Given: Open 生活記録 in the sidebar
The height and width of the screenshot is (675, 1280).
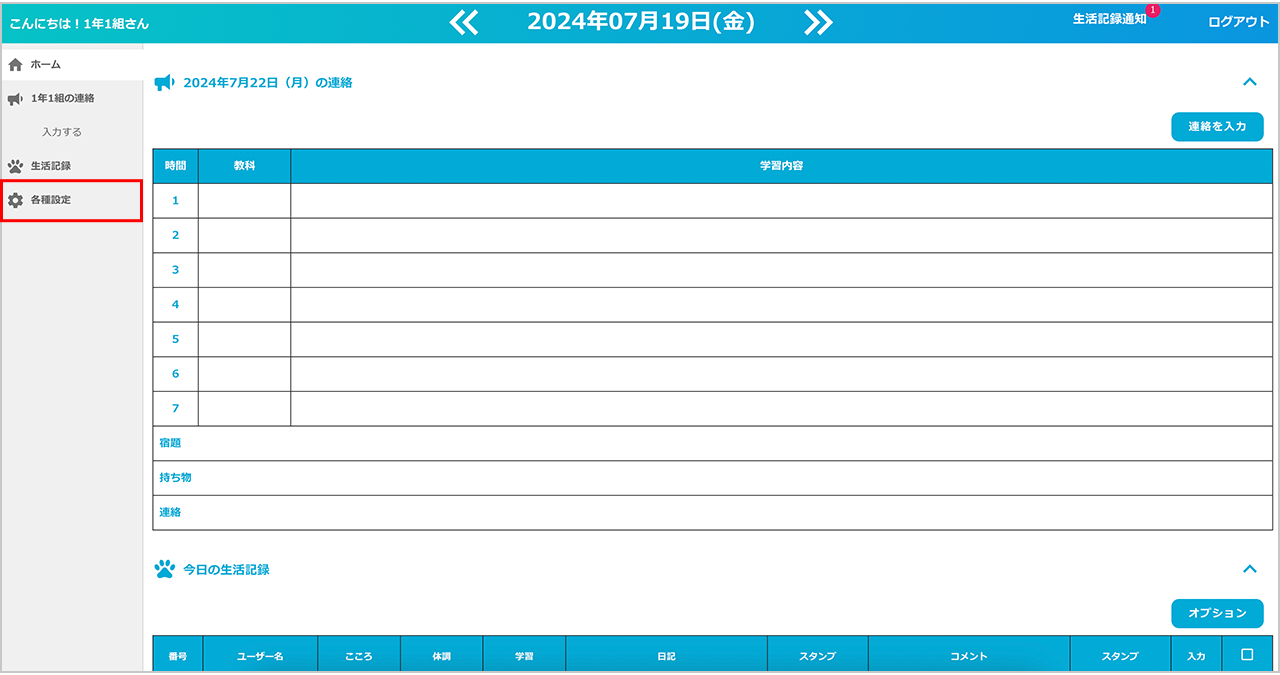Looking at the screenshot, I should (x=72, y=166).
